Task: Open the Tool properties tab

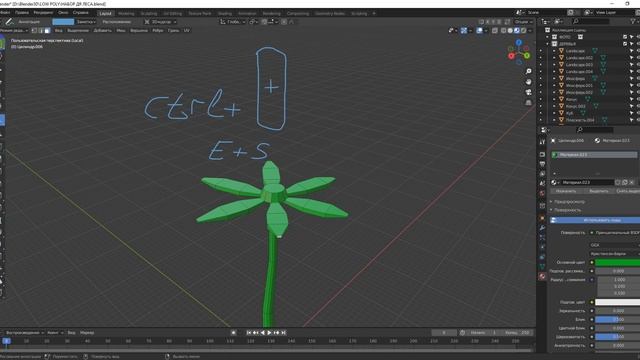Action: click(x=542, y=142)
